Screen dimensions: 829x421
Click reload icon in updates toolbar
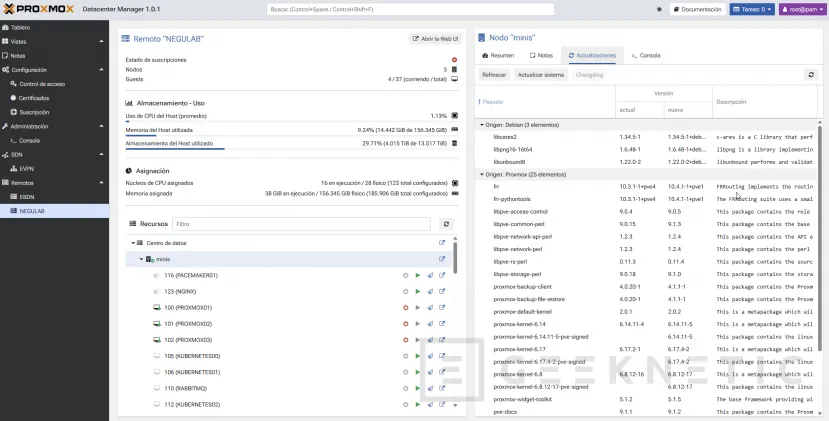click(811, 75)
